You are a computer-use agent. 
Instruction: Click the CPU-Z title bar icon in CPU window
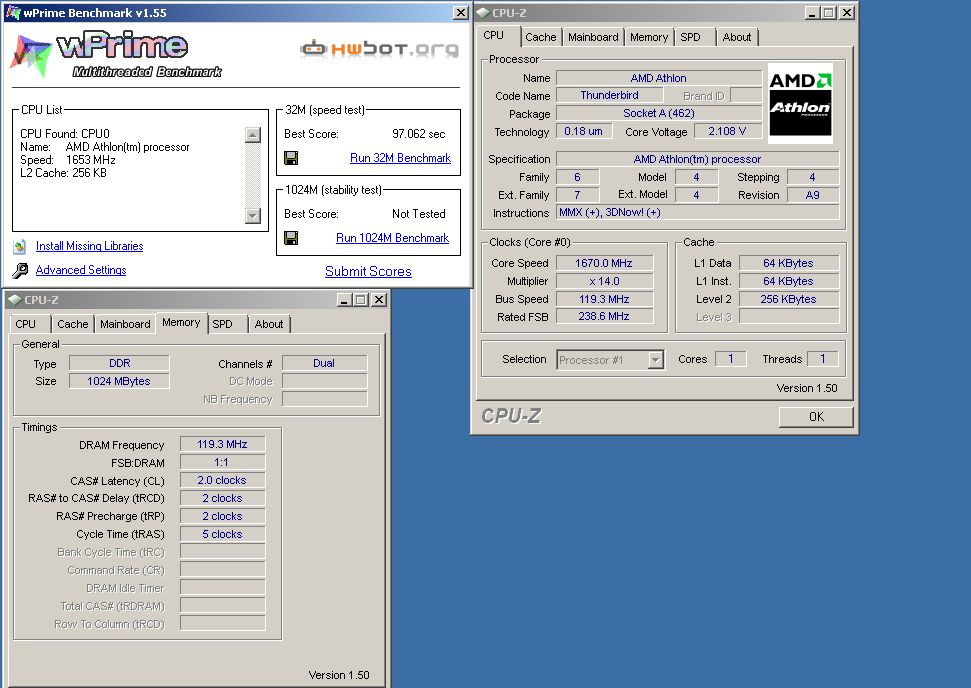click(x=483, y=12)
